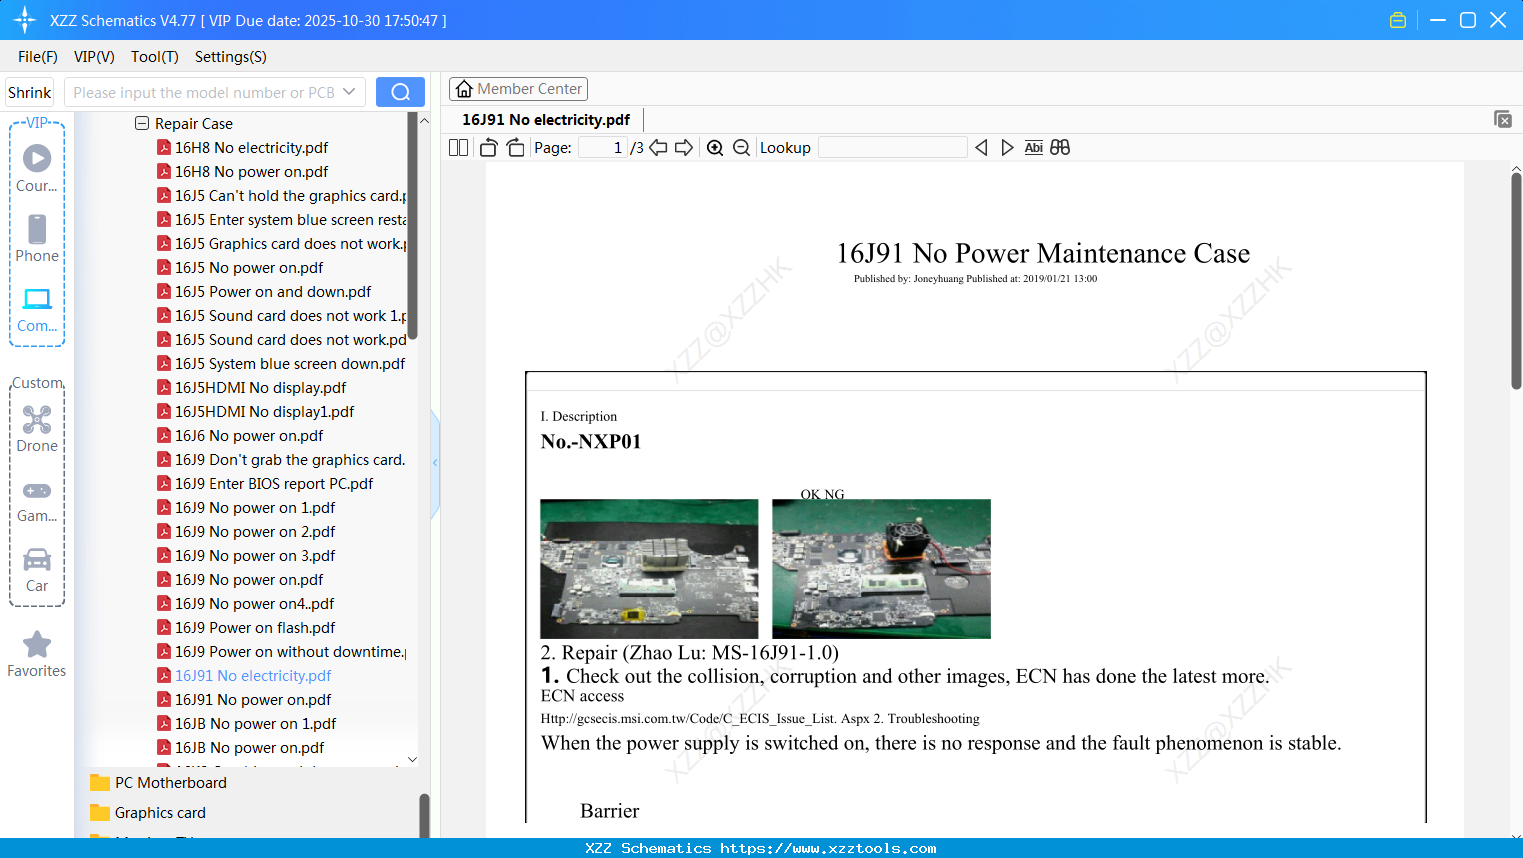Open 16J9 No power on4..pdf
The width and height of the screenshot is (1523, 858).
[245, 604]
